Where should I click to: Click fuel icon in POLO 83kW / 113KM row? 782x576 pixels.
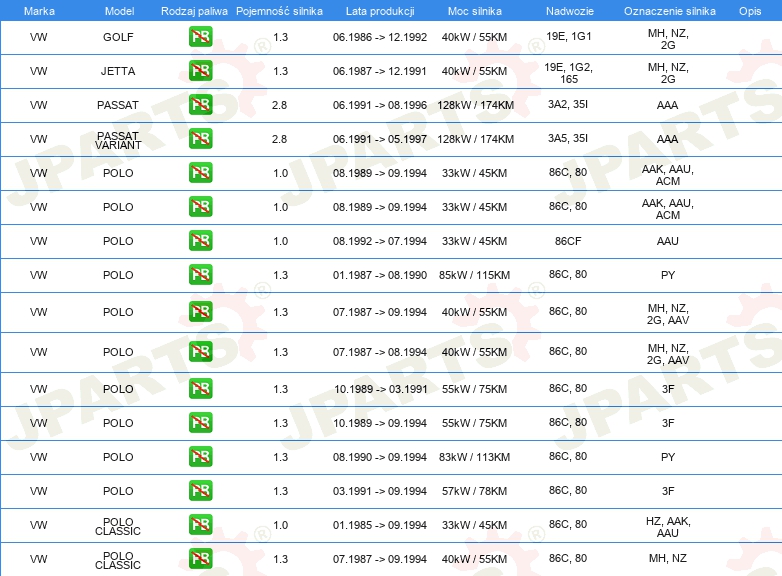coord(200,457)
